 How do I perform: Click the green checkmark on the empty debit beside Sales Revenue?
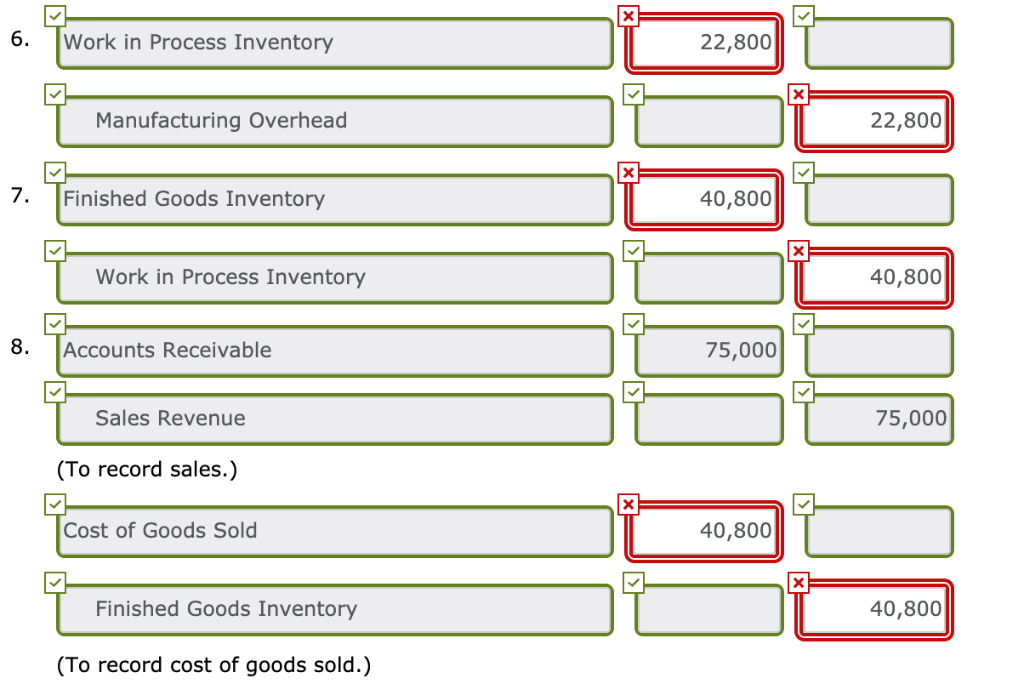pos(633,392)
